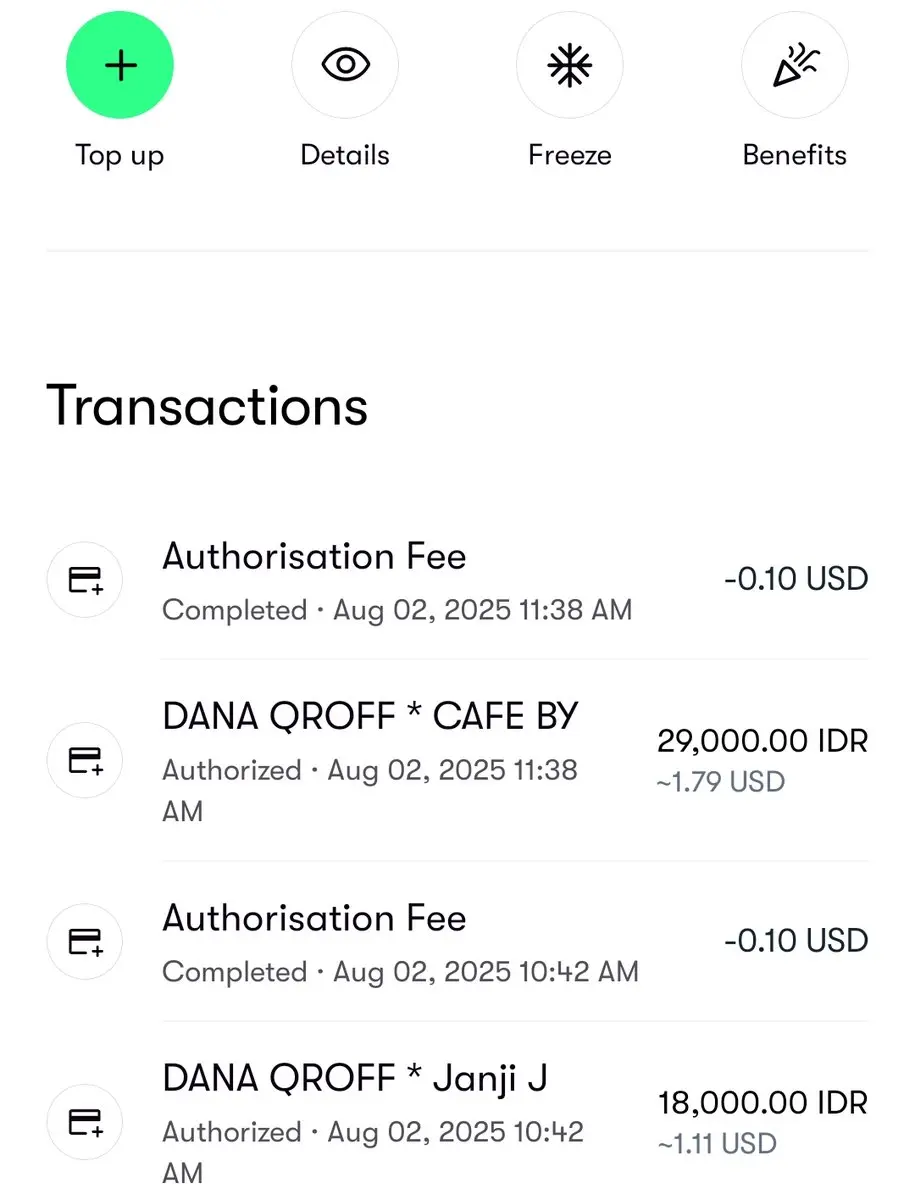Click card icon beside DANA QROFF * CAFE BY

pos(85,761)
